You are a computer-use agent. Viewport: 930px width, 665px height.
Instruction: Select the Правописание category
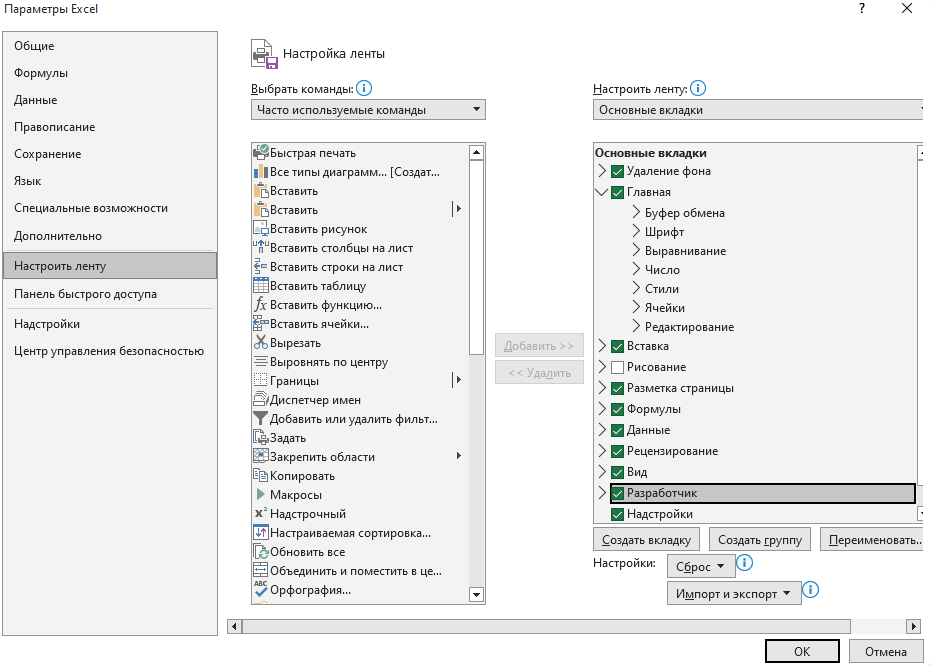110,127
